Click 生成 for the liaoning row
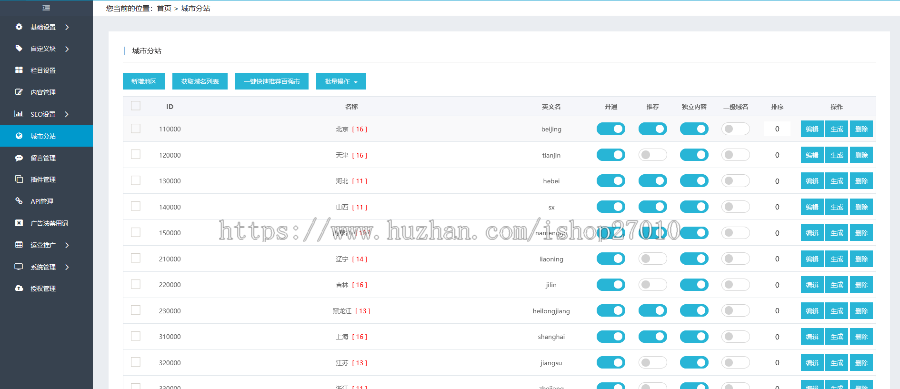 pyautogui.click(x=836, y=259)
